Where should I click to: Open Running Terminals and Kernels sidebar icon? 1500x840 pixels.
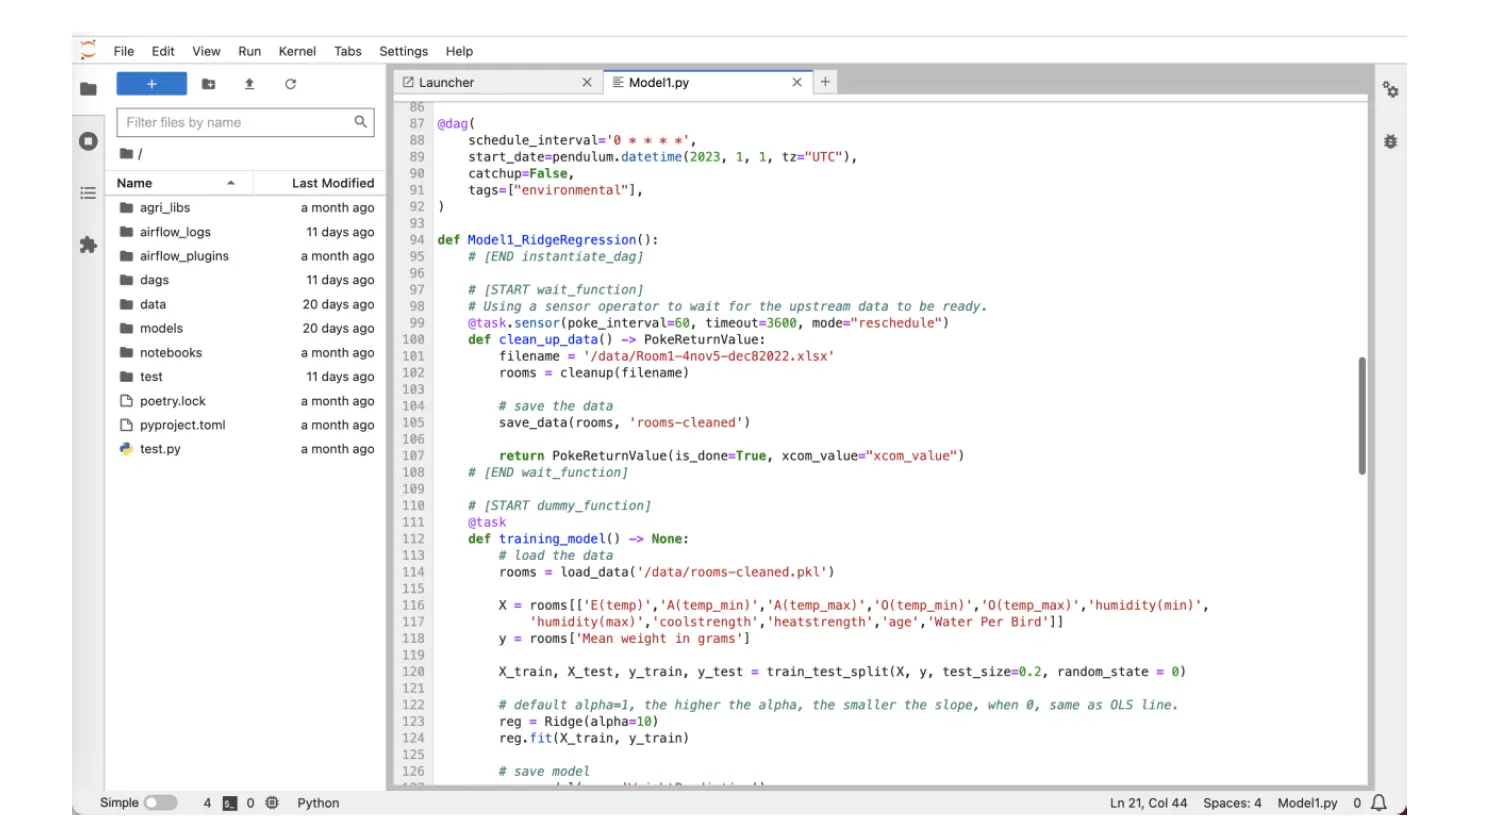click(x=88, y=141)
